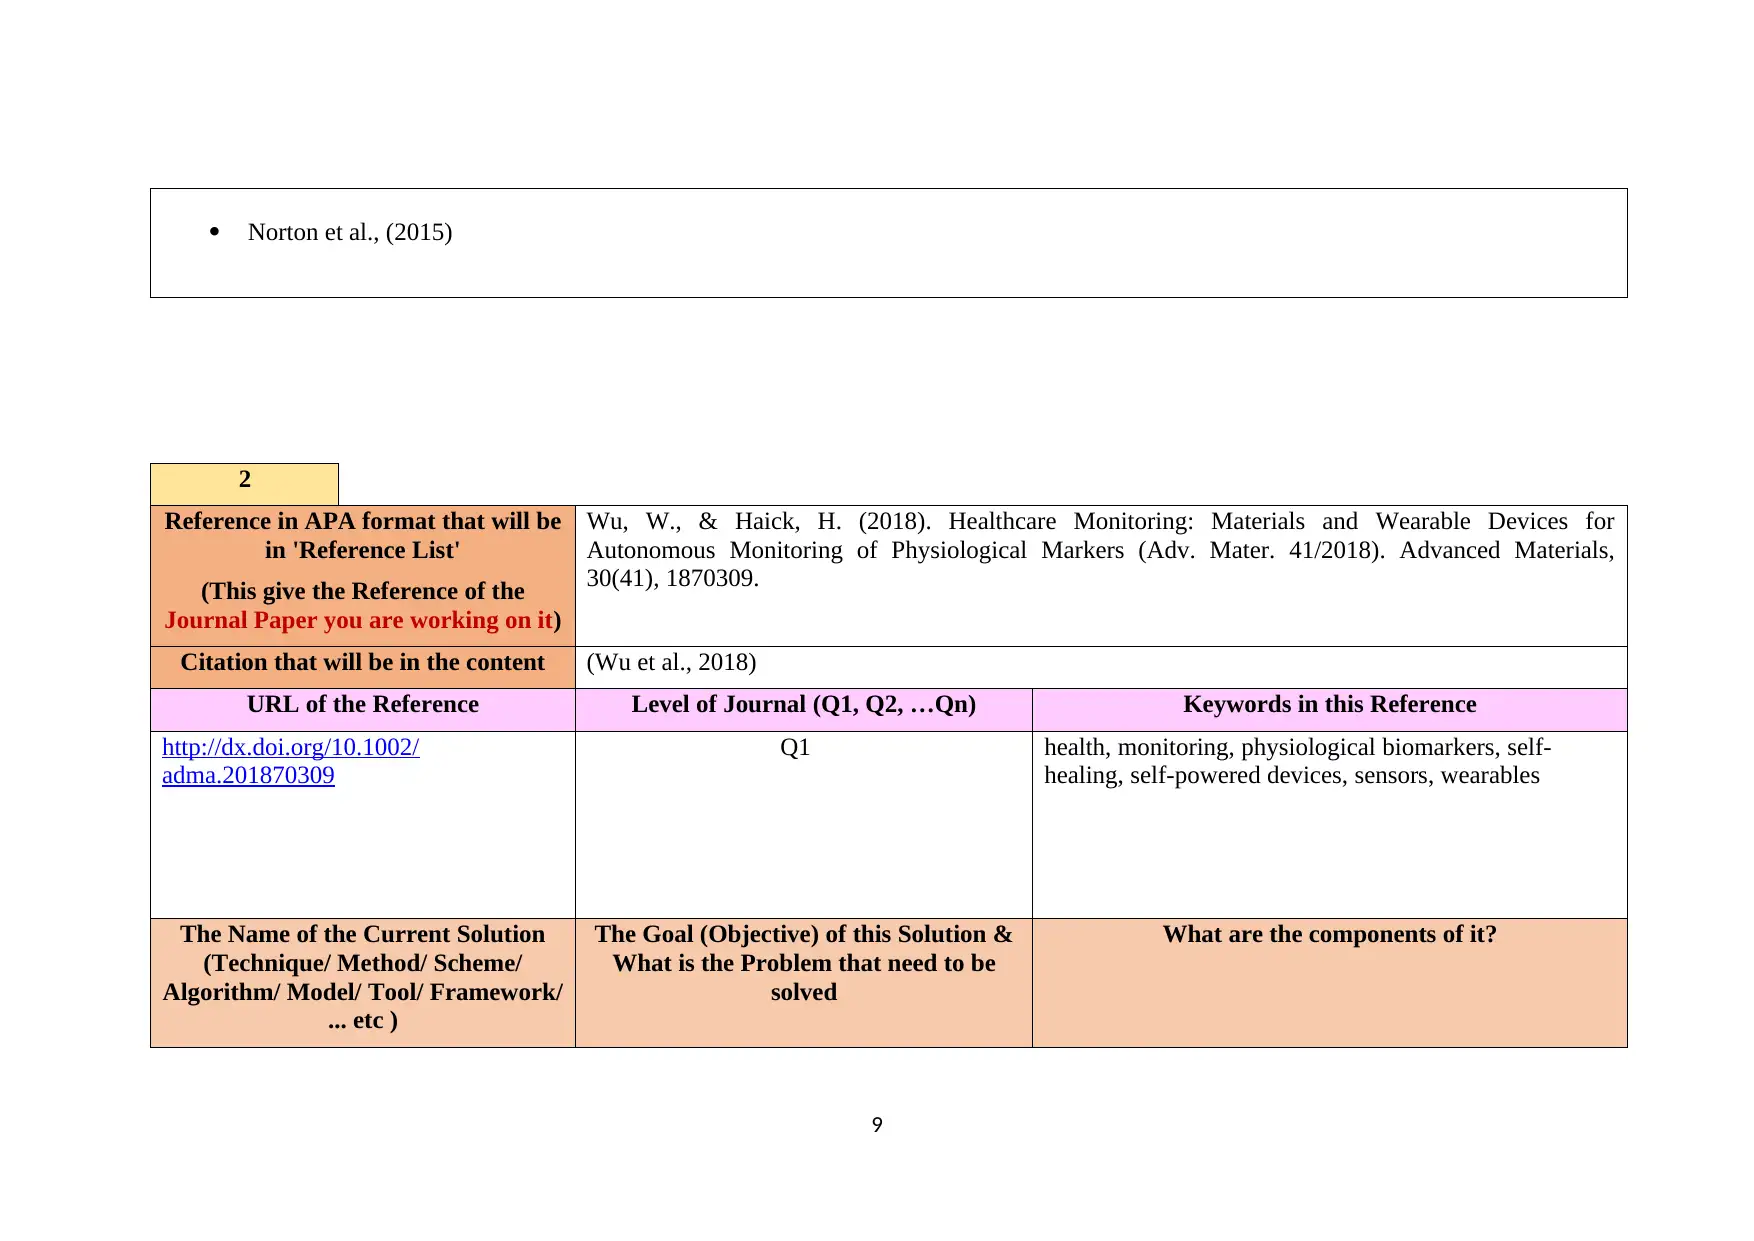Select the '(Wu et al., 2018)' citation

(671, 662)
